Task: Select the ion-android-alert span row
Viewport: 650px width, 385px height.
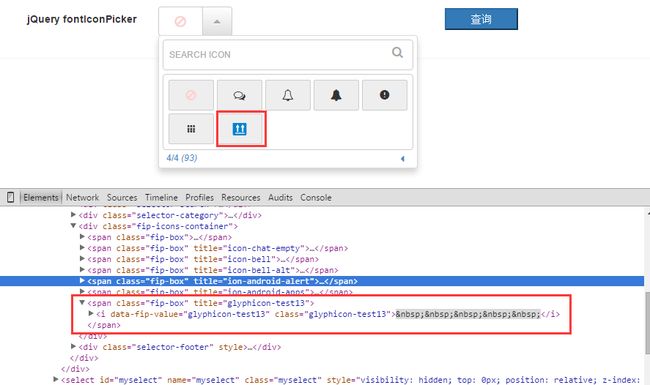Action: (322, 281)
